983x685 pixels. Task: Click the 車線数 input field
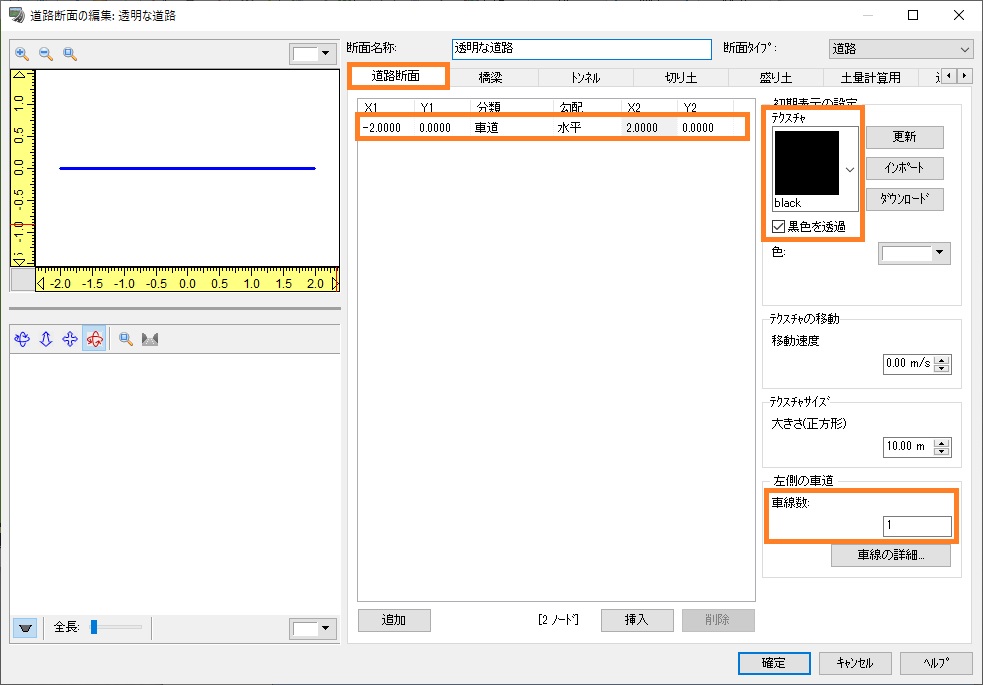coord(917,526)
